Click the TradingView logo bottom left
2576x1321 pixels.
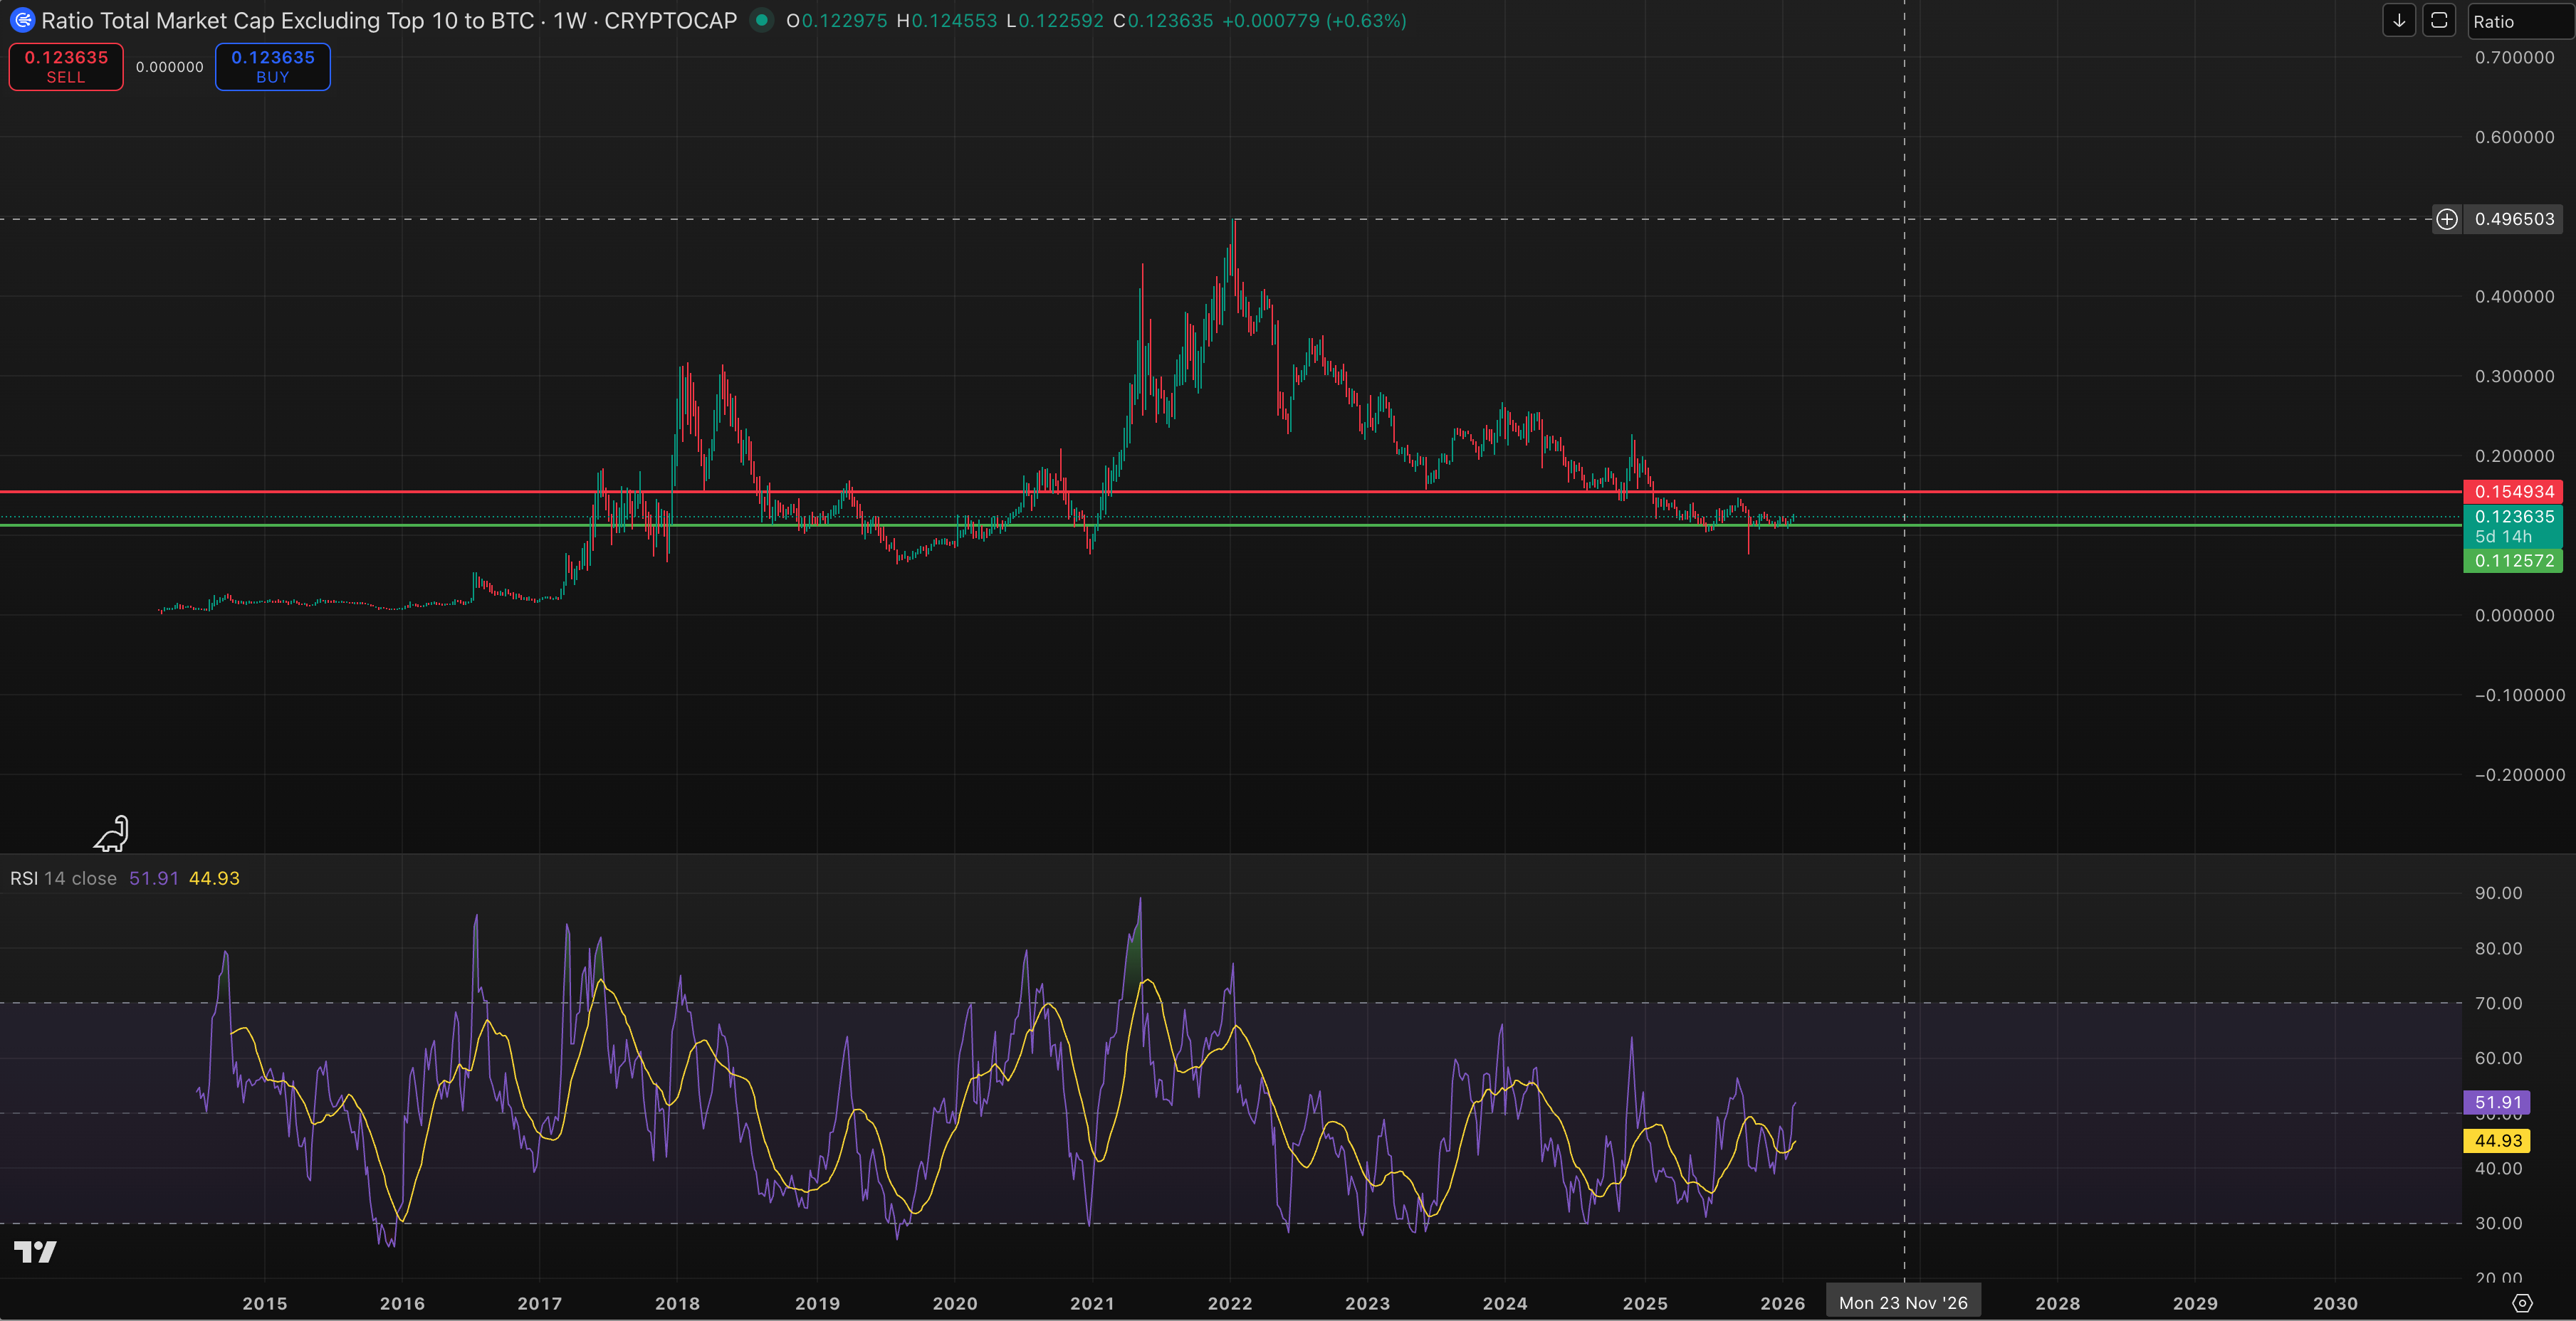click(35, 1252)
